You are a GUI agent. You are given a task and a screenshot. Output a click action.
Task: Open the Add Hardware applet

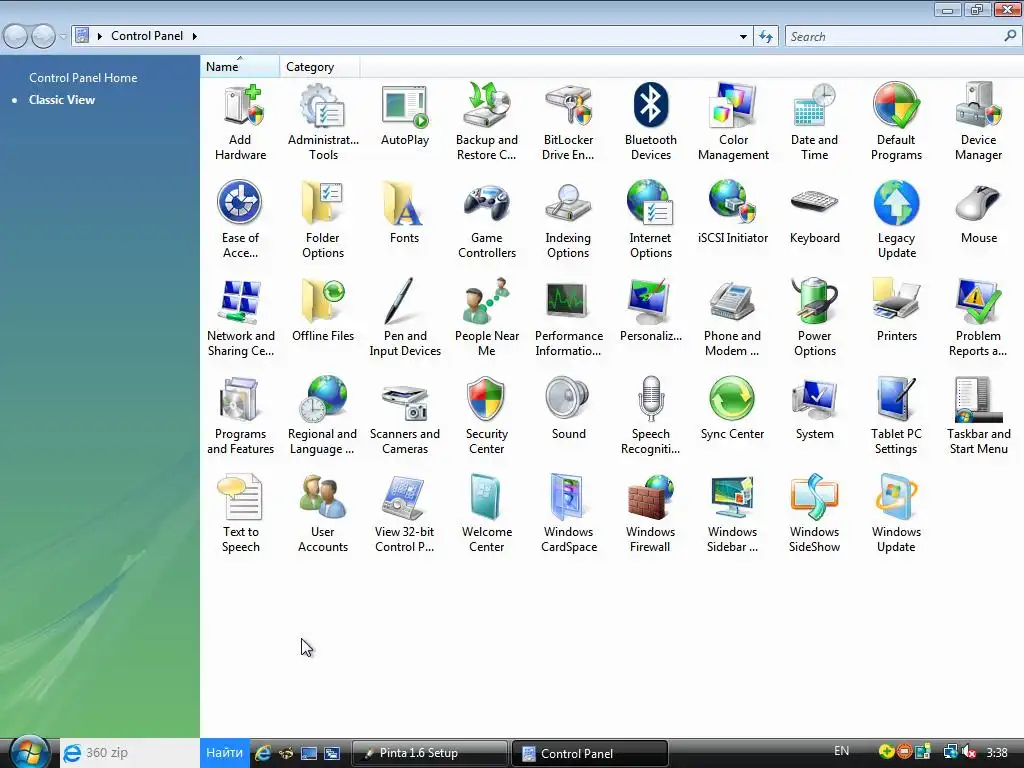click(x=240, y=121)
